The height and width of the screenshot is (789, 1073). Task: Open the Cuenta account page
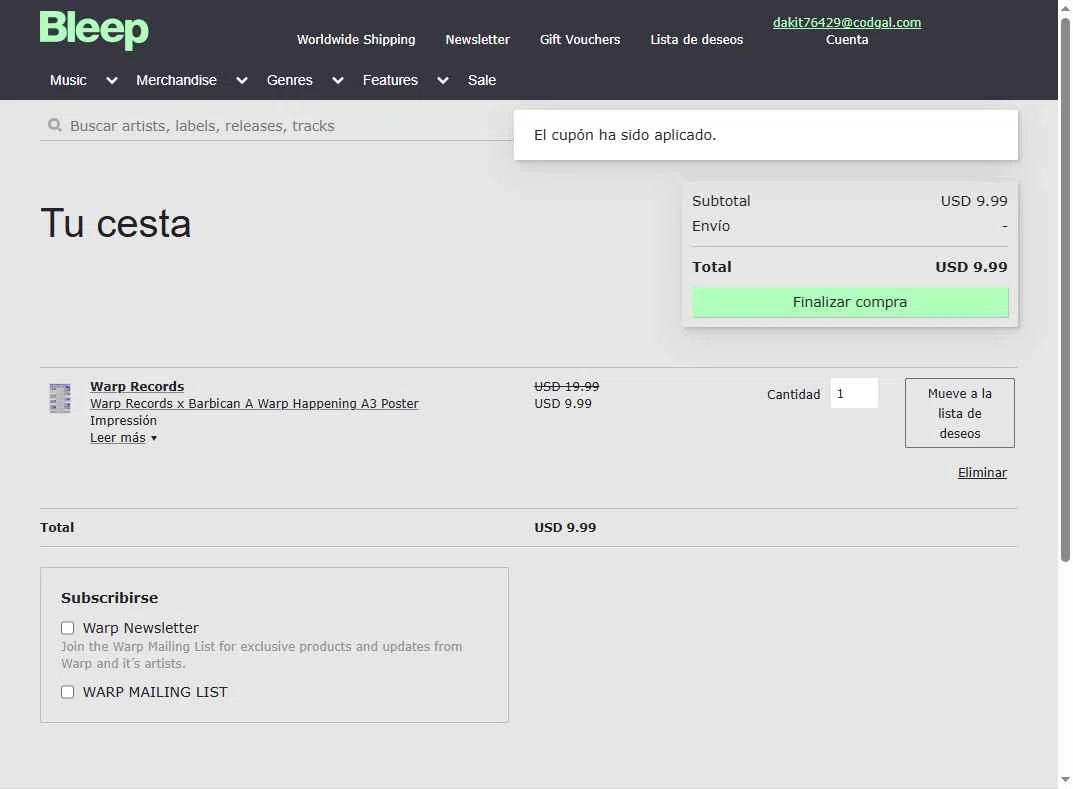(x=847, y=40)
